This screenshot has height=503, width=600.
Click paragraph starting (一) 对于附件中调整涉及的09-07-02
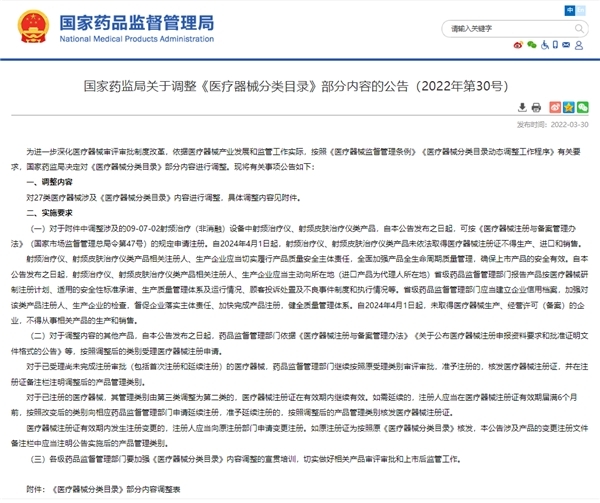pyautogui.click(x=297, y=236)
